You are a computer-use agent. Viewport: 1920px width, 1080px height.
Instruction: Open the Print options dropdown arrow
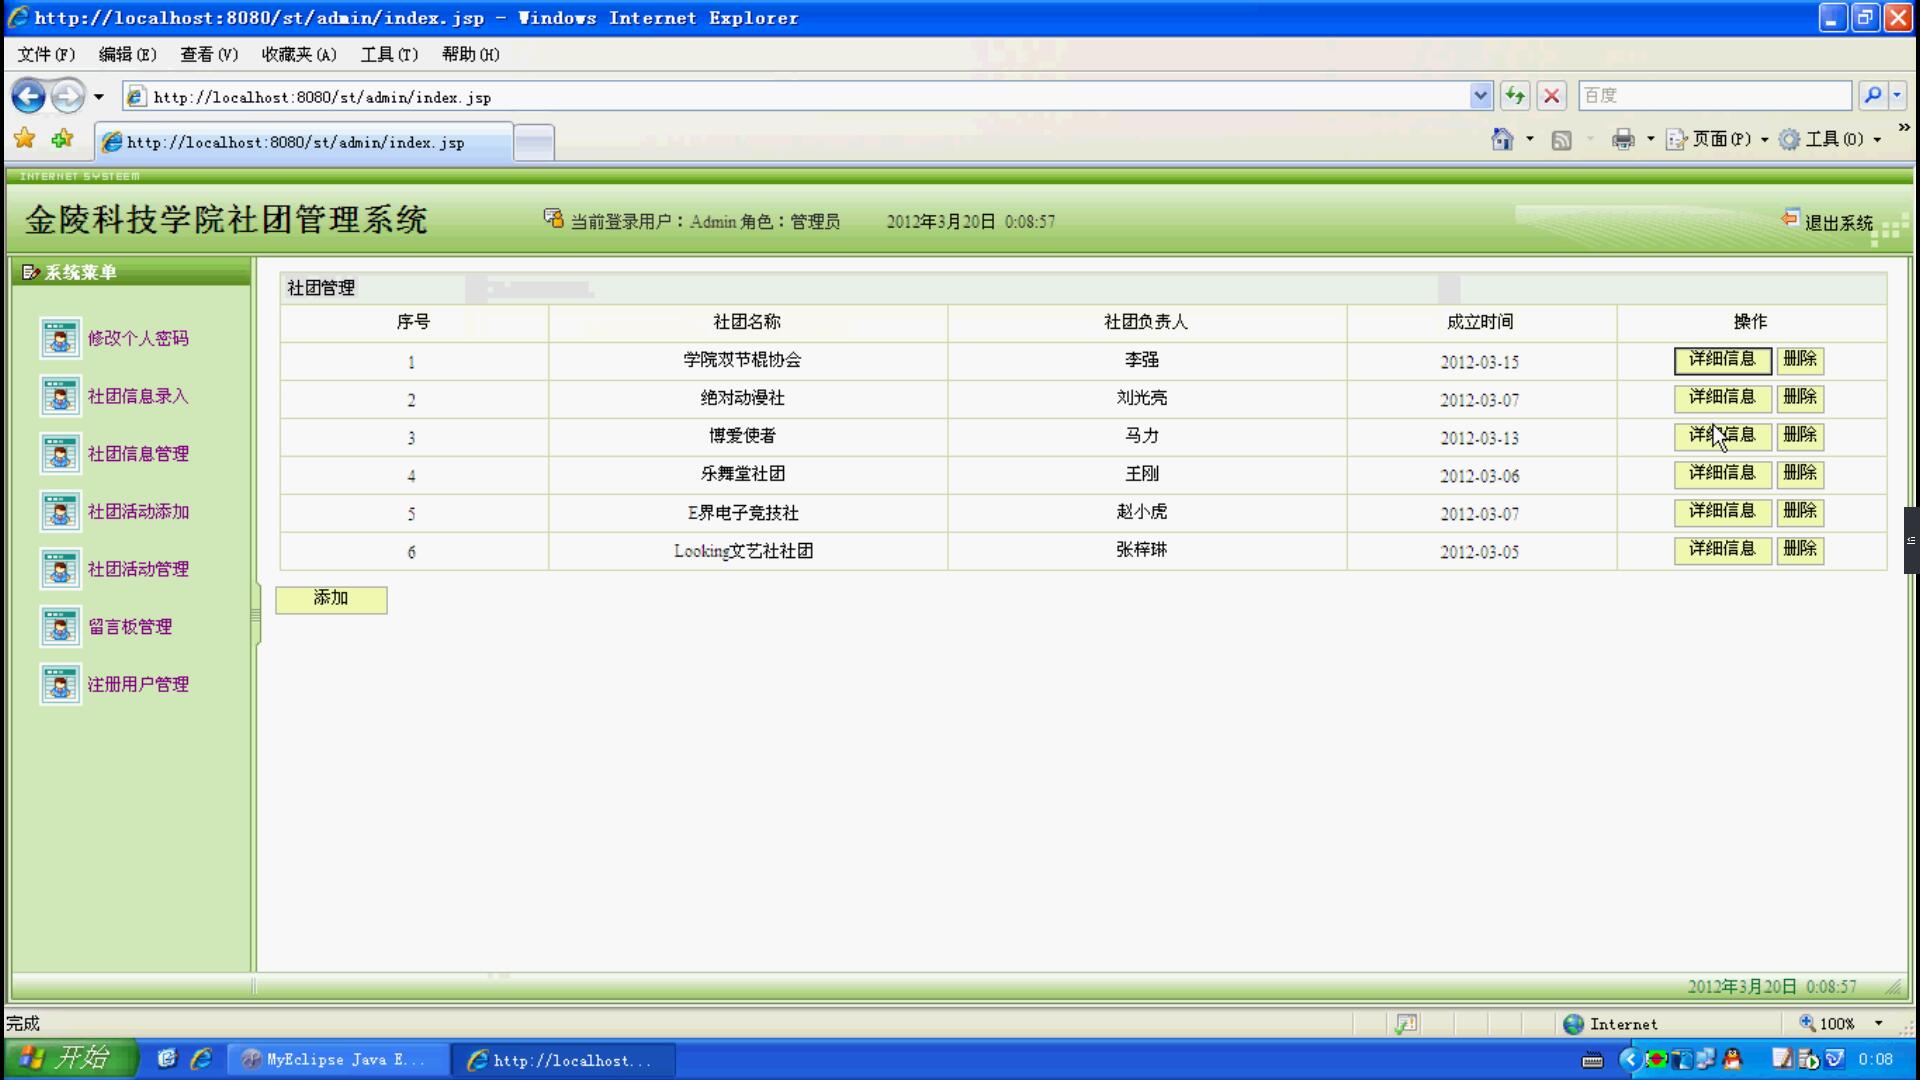(x=1650, y=139)
